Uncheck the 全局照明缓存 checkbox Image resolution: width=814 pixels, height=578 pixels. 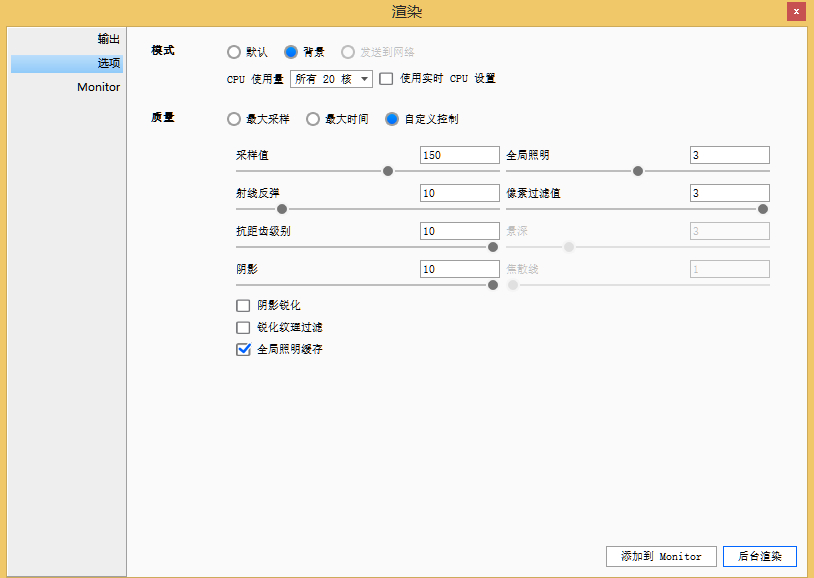coord(243,349)
